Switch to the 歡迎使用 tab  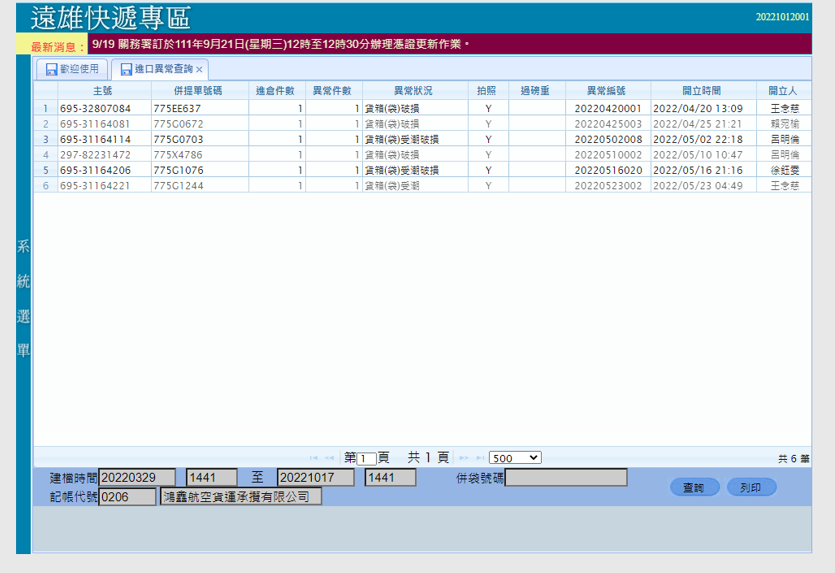coord(79,69)
